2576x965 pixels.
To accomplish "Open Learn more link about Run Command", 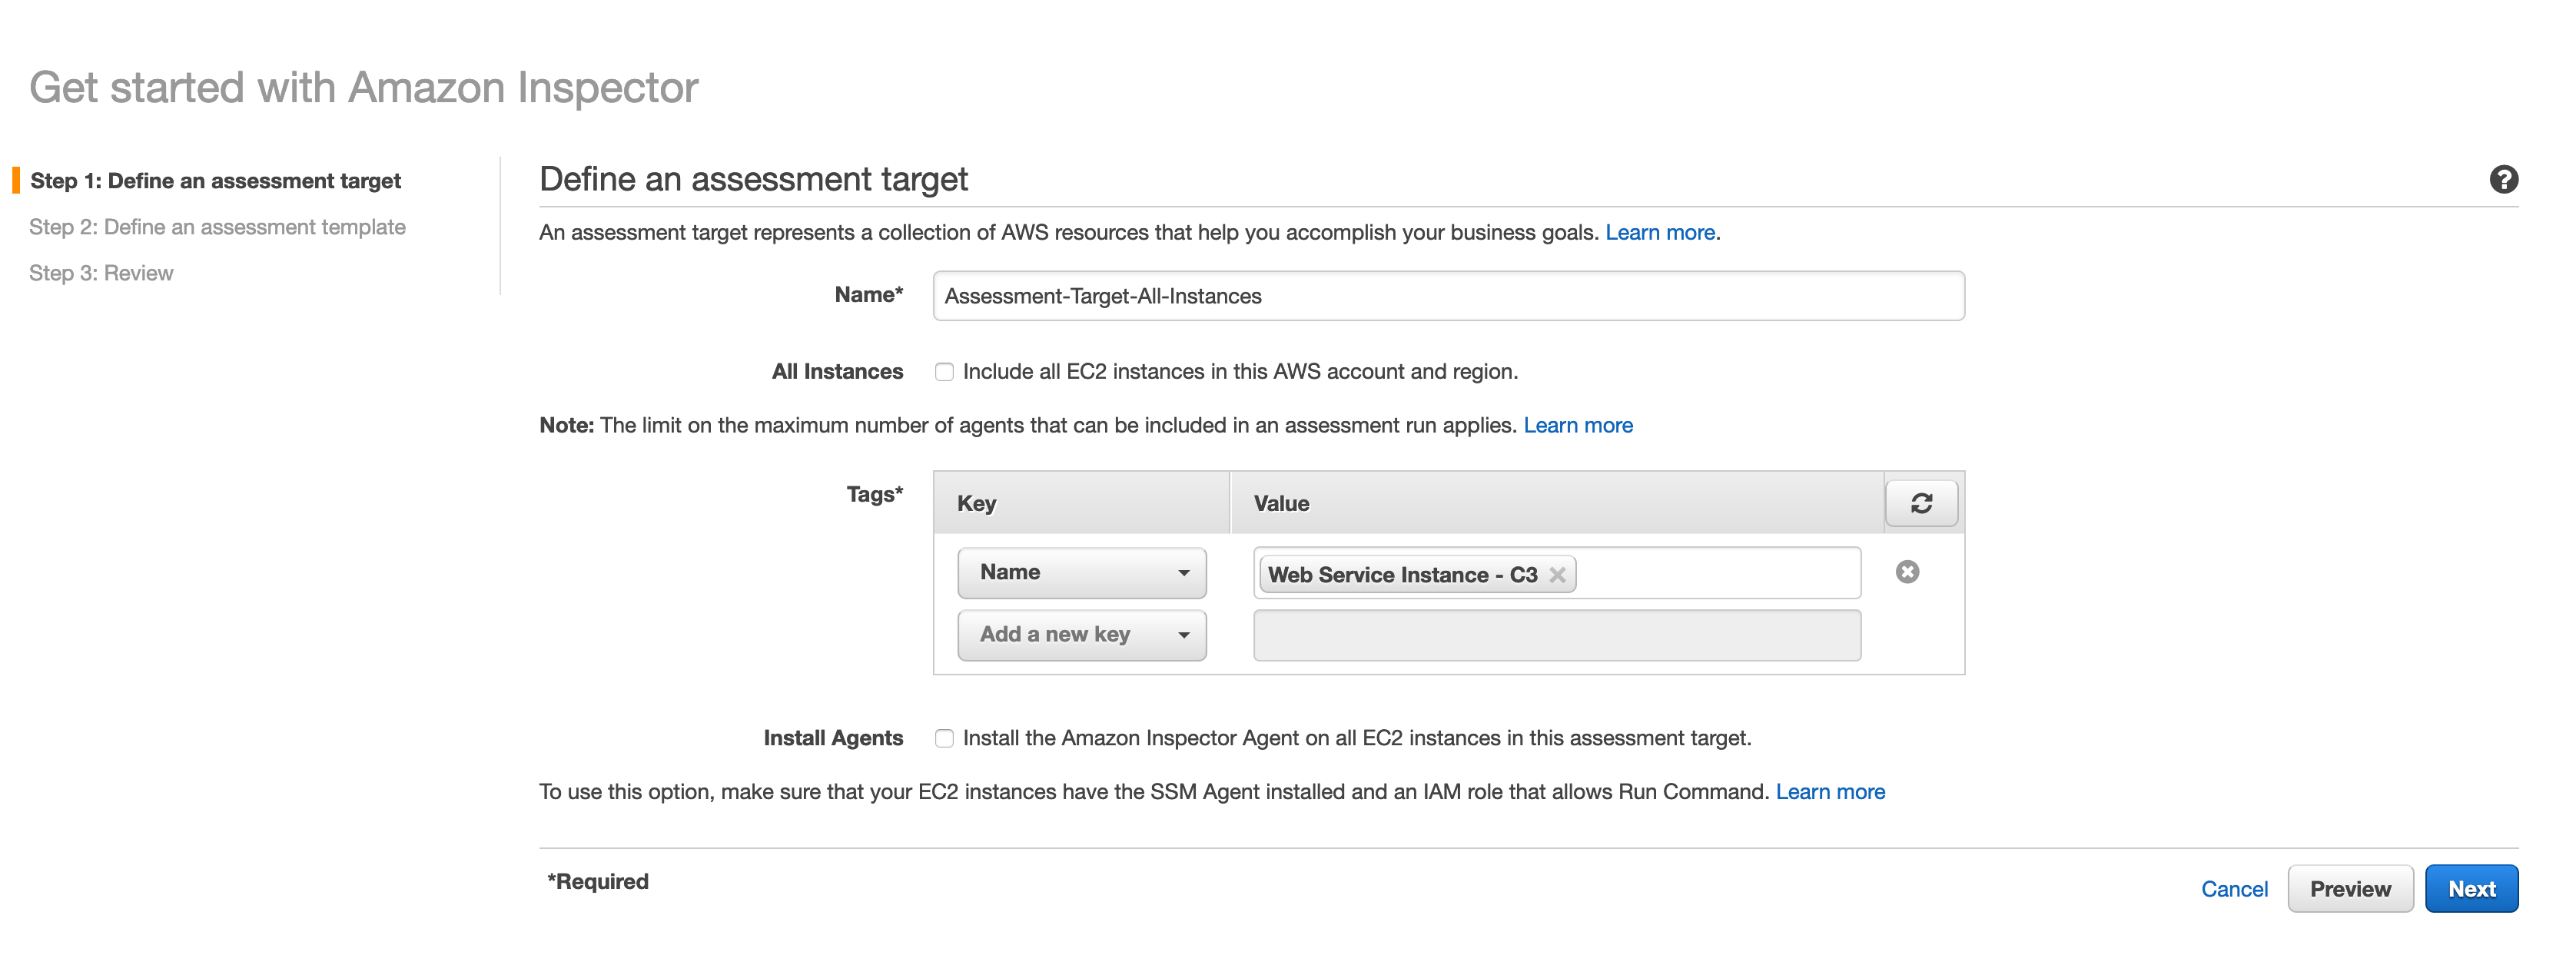I will point(1829,792).
